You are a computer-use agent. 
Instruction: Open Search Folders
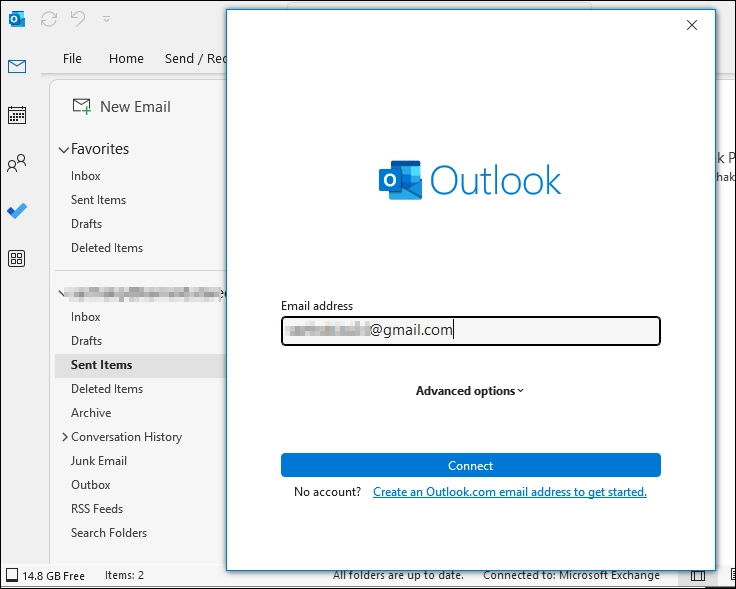tap(109, 533)
